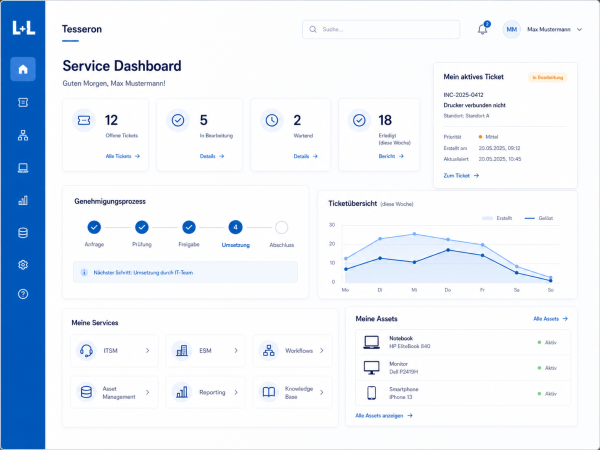The image size is (600, 450).
Task: Click the Mittel priority value
Action: click(x=489, y=137)
